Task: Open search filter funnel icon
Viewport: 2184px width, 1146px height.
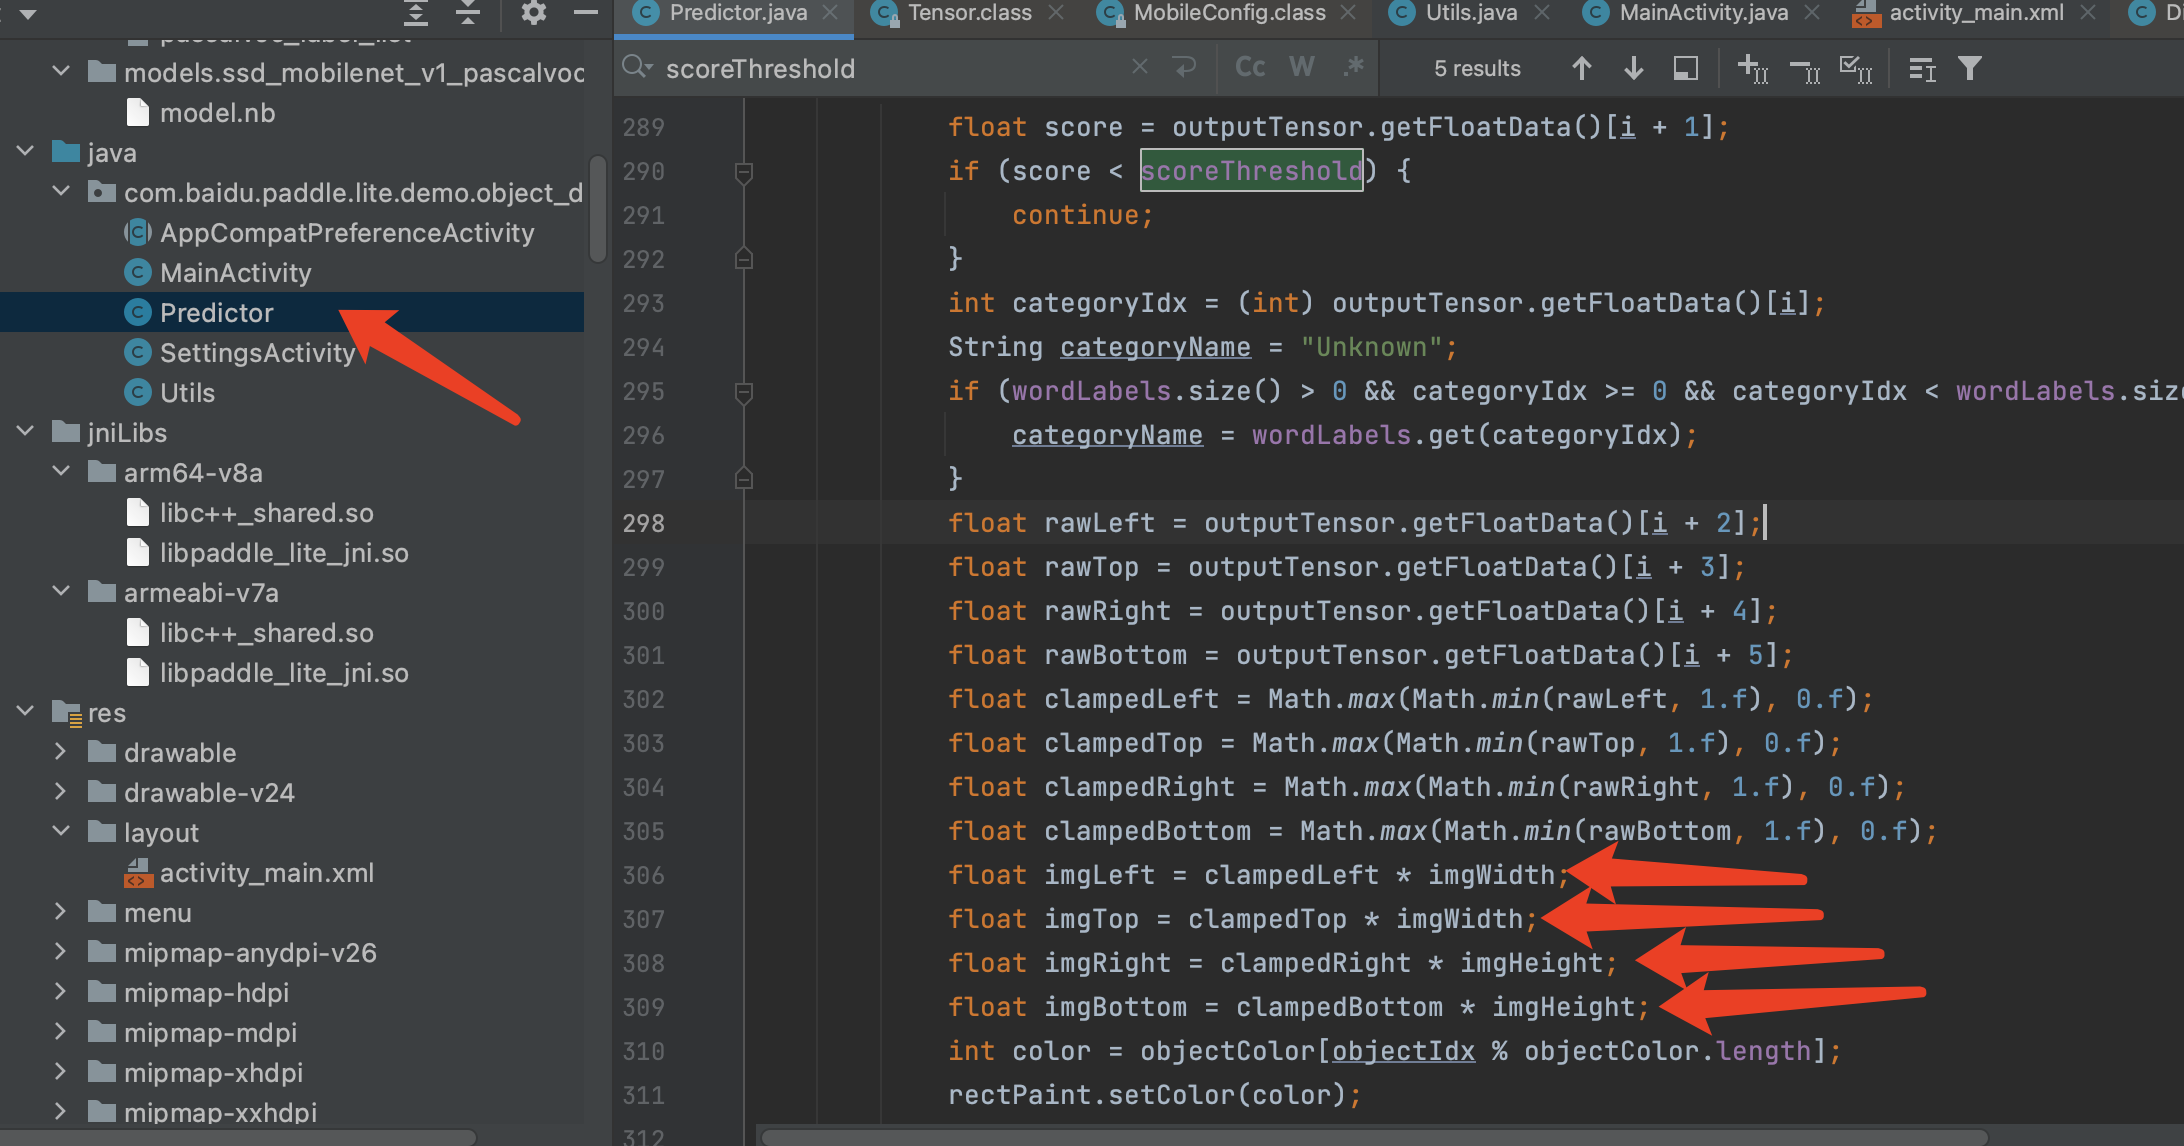Action: click(1970, 68)
